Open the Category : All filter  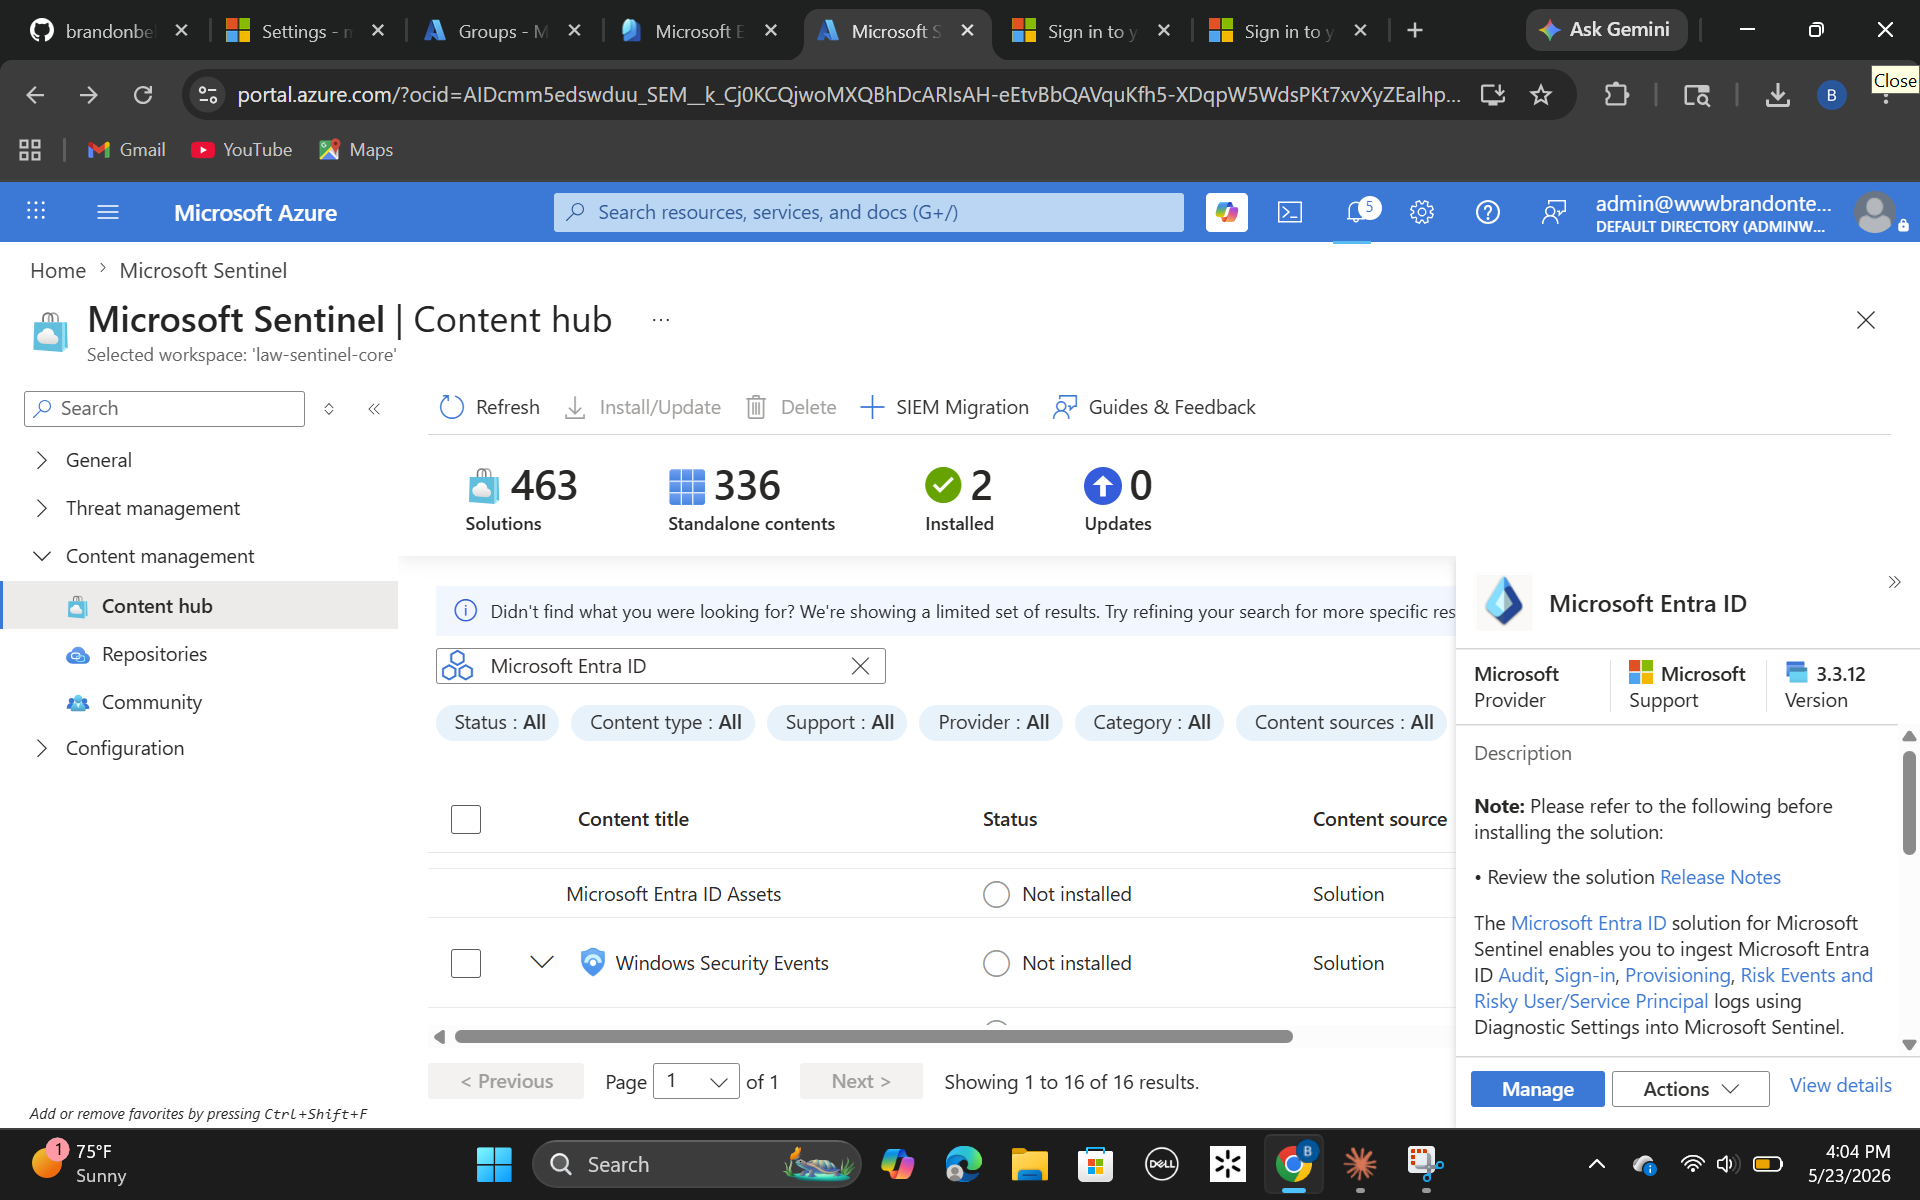pyautogui.click(x=1150, y=722)
